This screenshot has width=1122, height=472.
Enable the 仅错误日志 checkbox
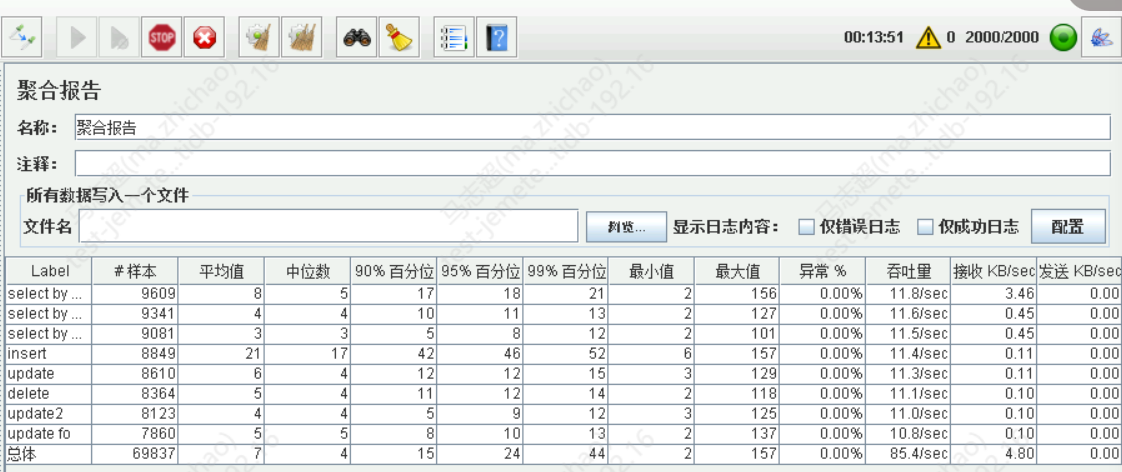806,227
